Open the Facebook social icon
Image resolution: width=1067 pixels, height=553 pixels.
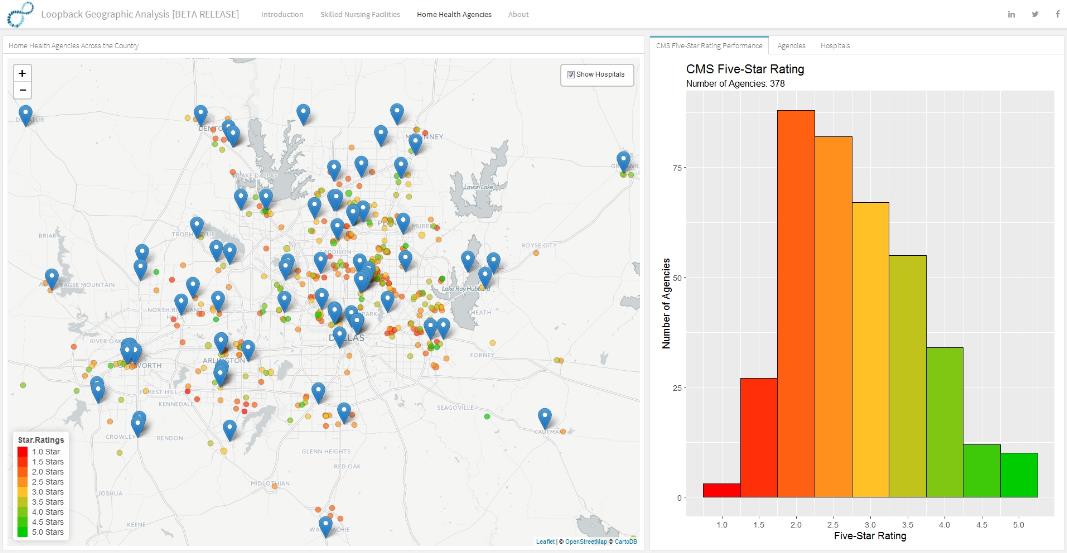(1056, 15)
